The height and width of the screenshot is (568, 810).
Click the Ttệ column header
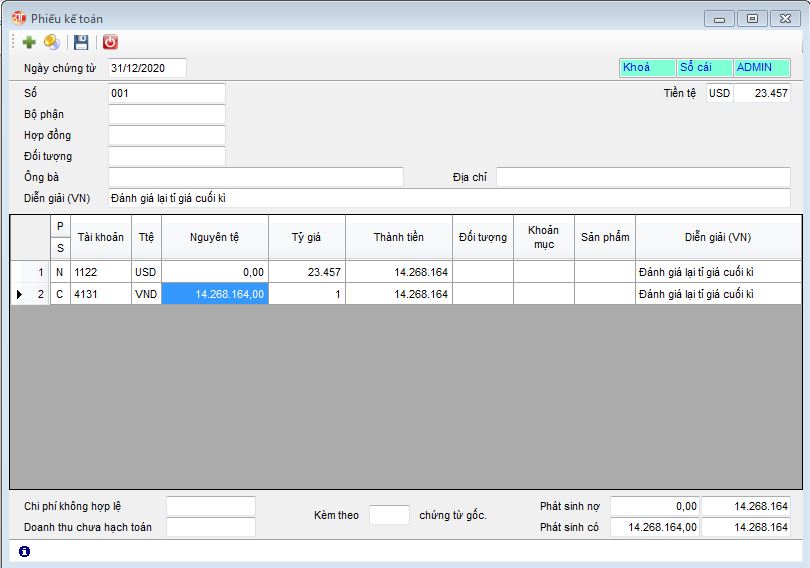click(146, 238)
